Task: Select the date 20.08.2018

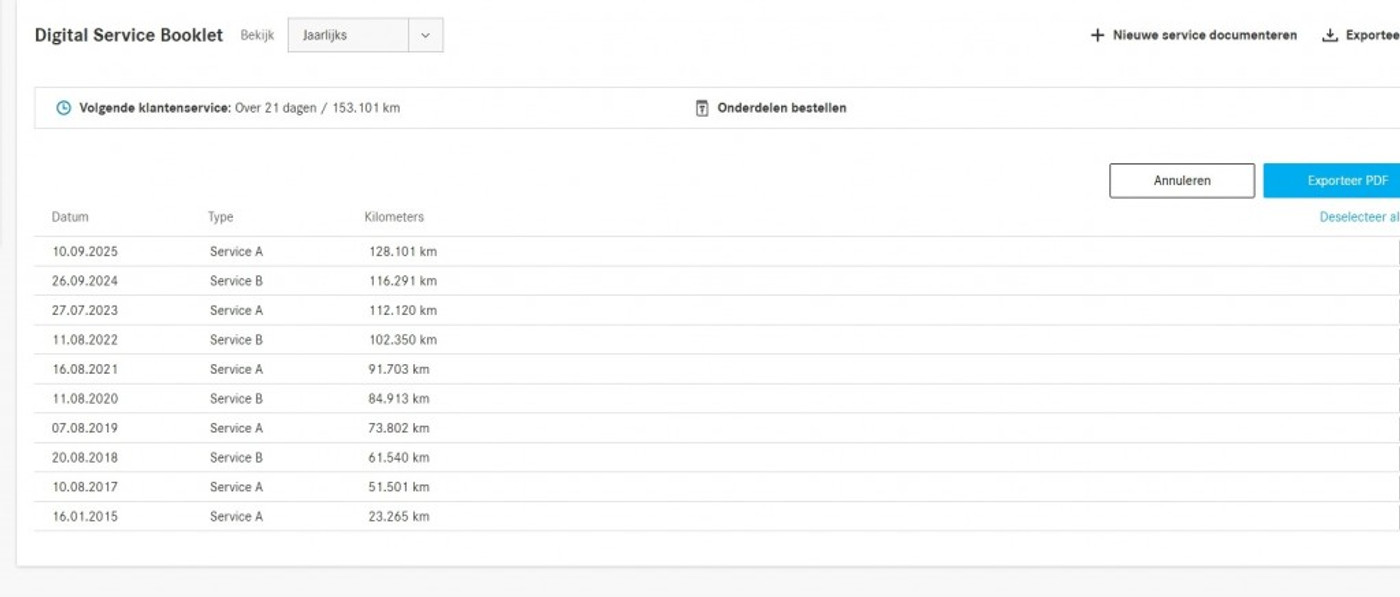Action: (x=85, y=458)
